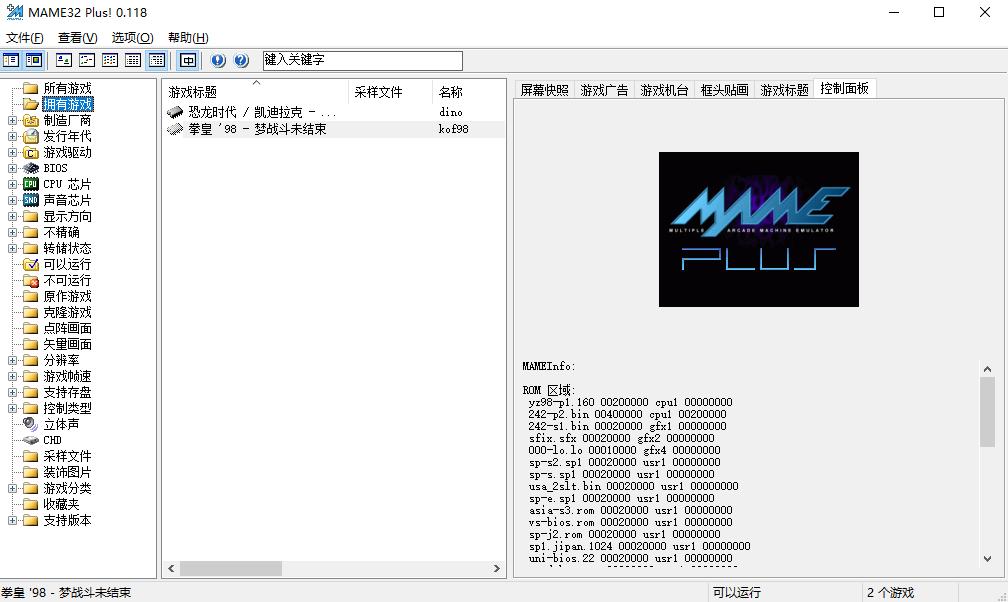Switch to the 游戏广告 tab

pyautogui.click(x=604, y=90)
